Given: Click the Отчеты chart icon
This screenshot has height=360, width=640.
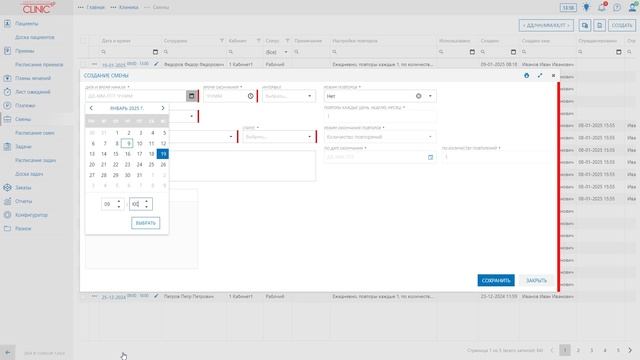Looking at the screenshot, I should (7, 201).
